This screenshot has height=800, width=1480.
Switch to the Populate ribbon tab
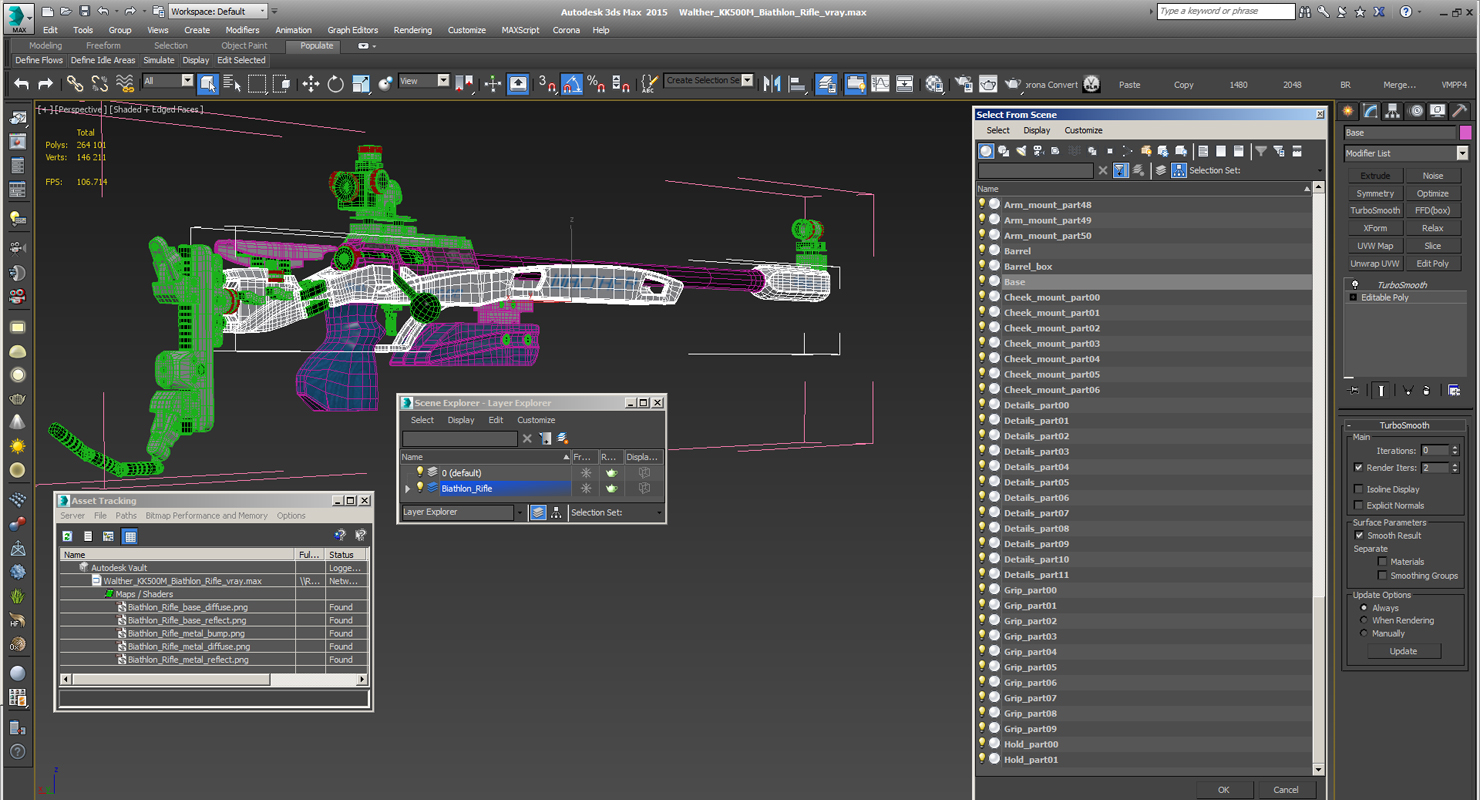point(317,46)
